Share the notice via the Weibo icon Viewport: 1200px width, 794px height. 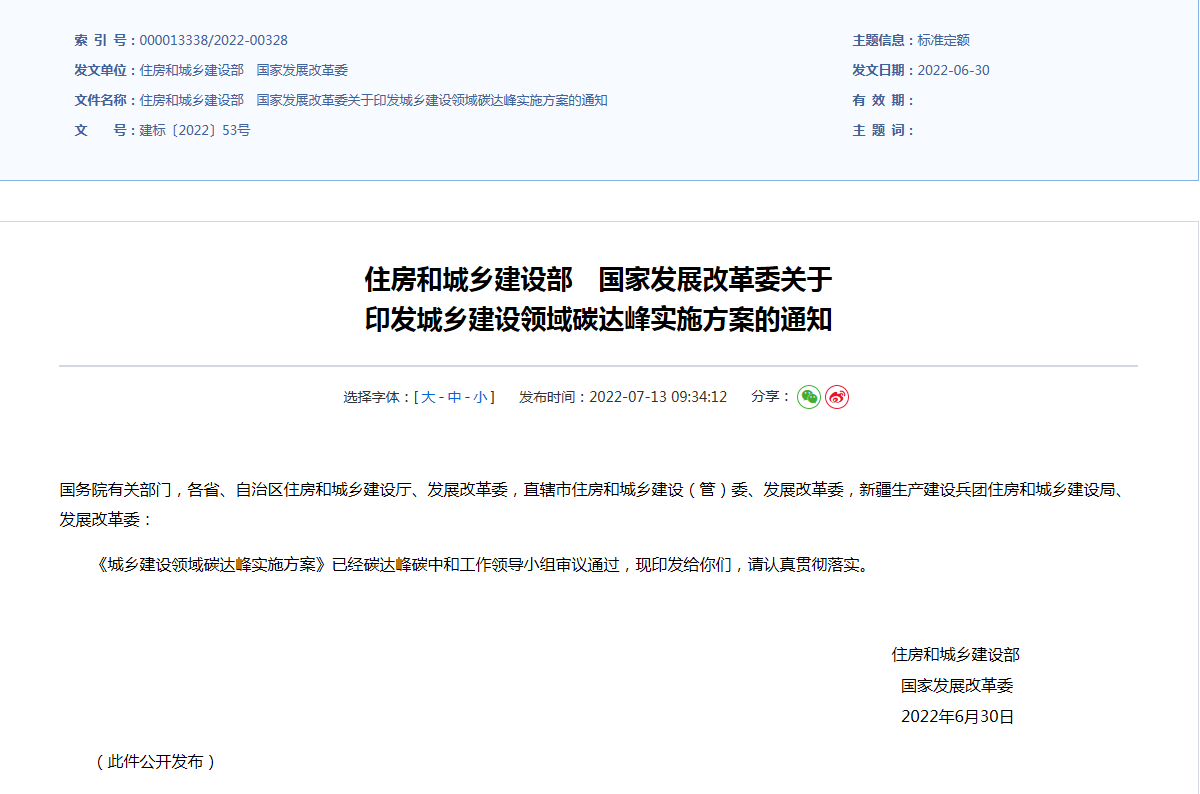tap(837, 397)
